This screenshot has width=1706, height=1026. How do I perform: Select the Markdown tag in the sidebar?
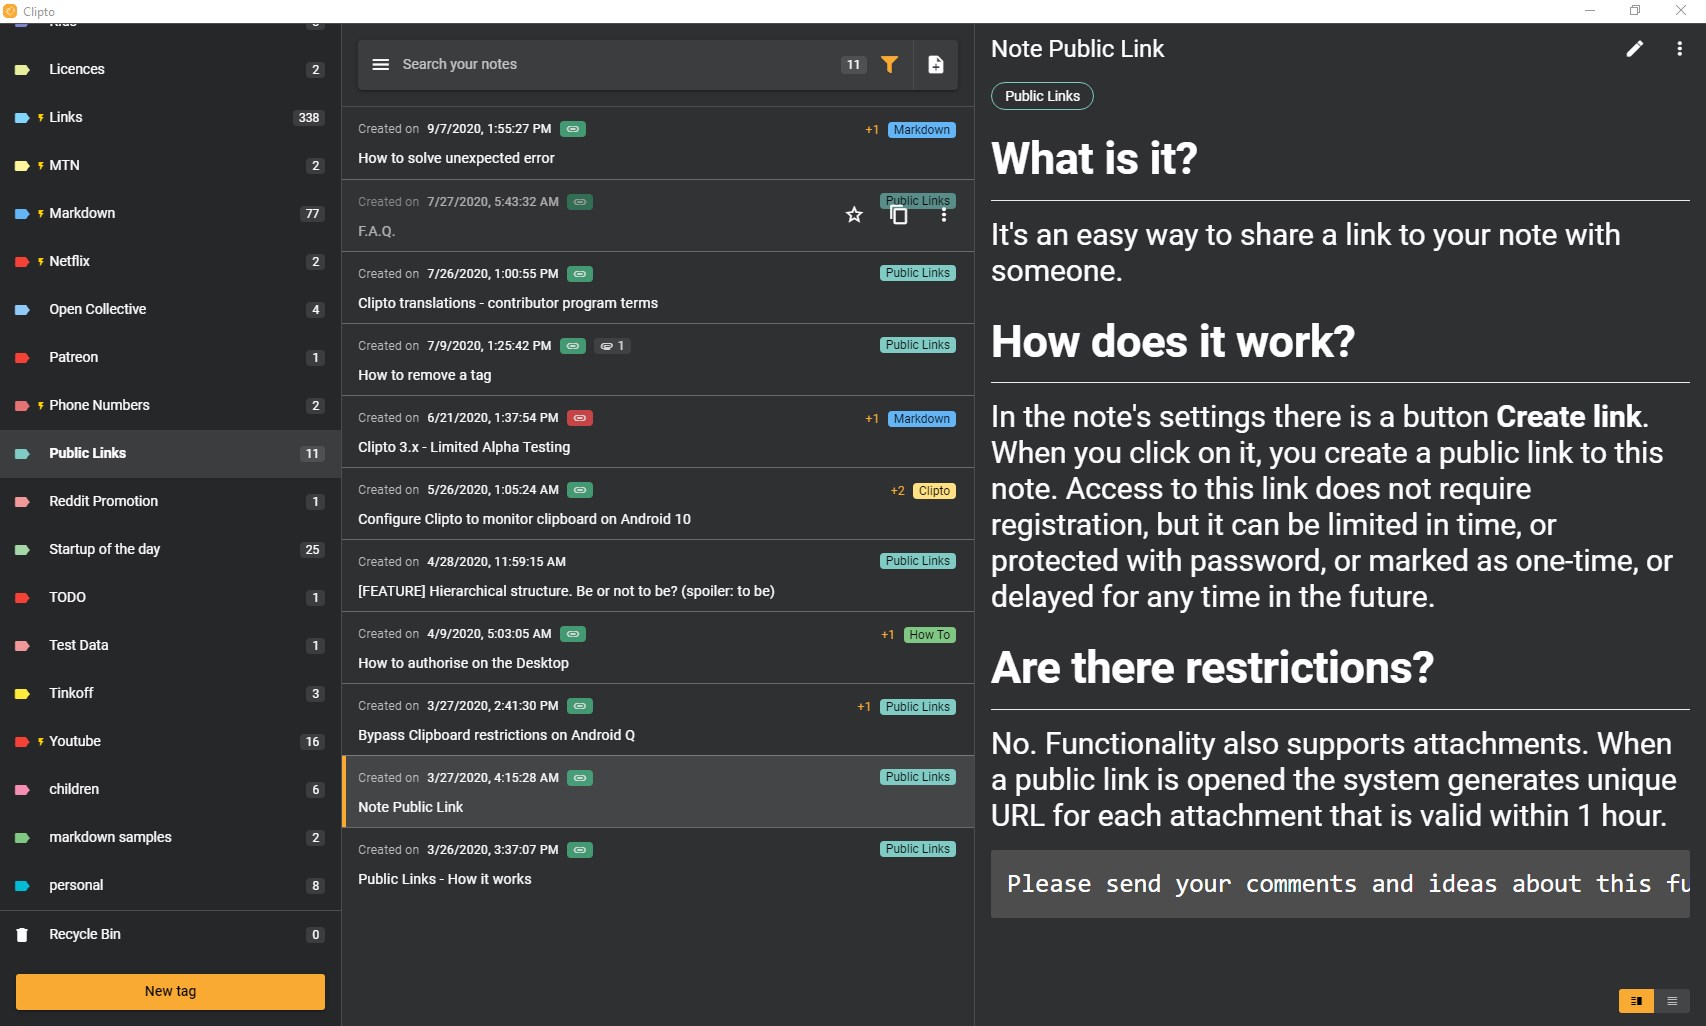tap(82, 213)
